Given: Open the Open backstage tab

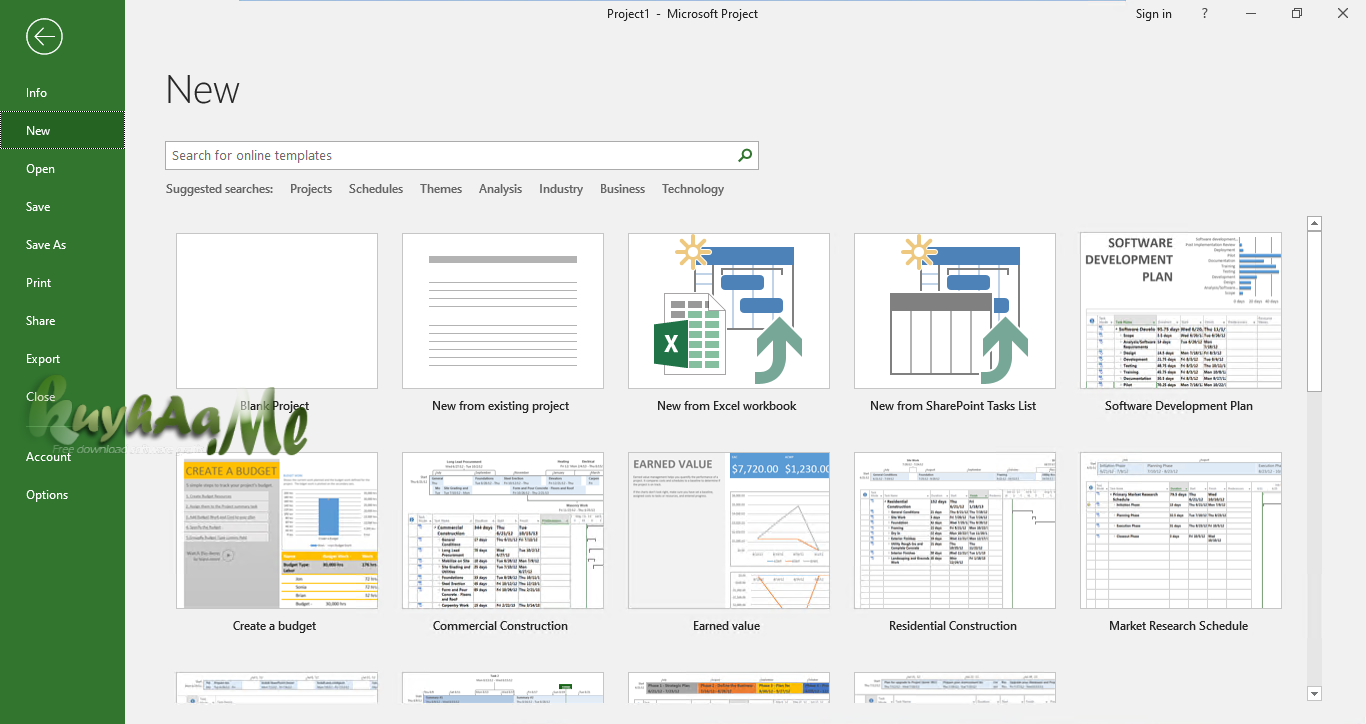Looking at the screenshot, I should pos(62,169).
